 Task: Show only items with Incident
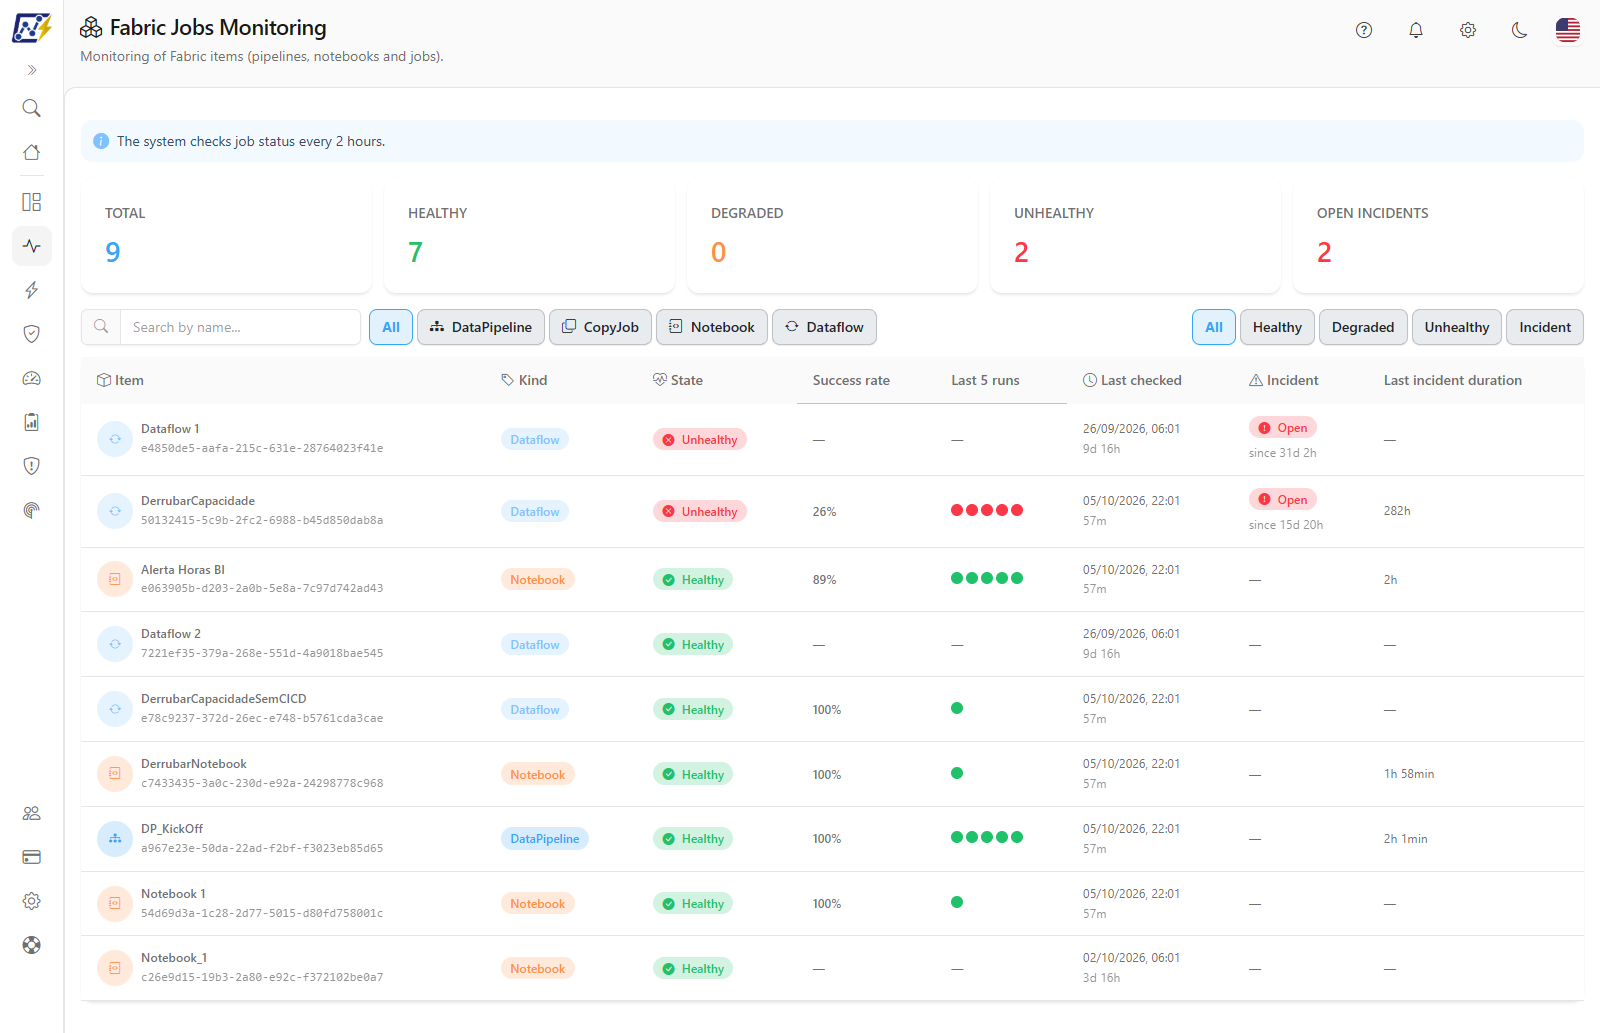[1545, 327]
